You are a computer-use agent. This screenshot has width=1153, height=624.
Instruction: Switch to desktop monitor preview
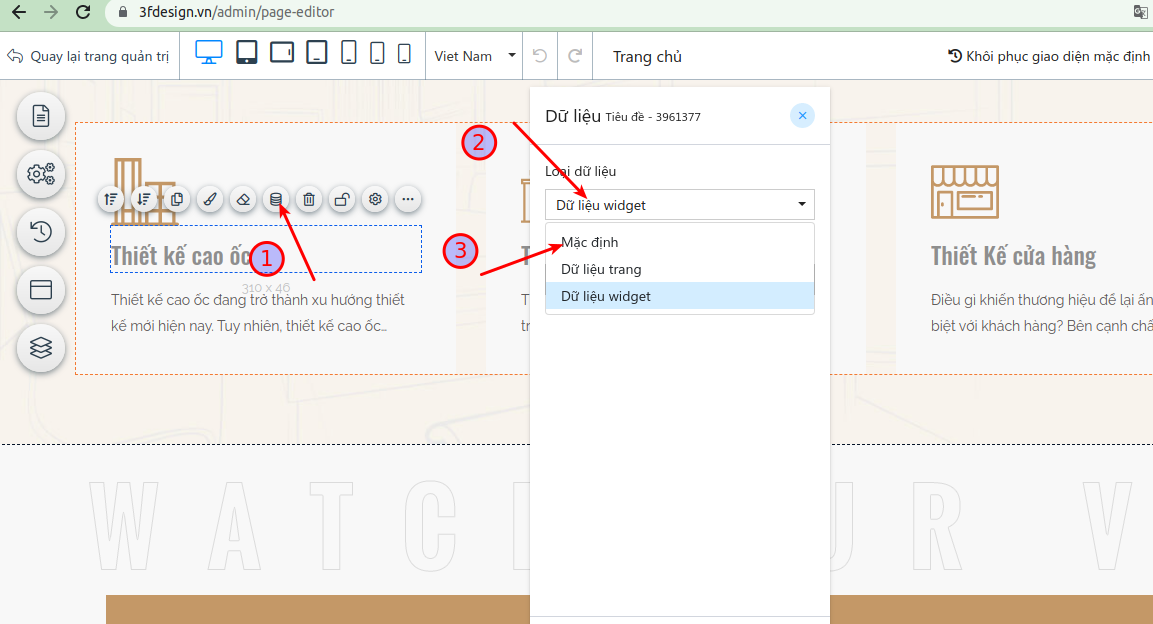[x=209, y=53]
